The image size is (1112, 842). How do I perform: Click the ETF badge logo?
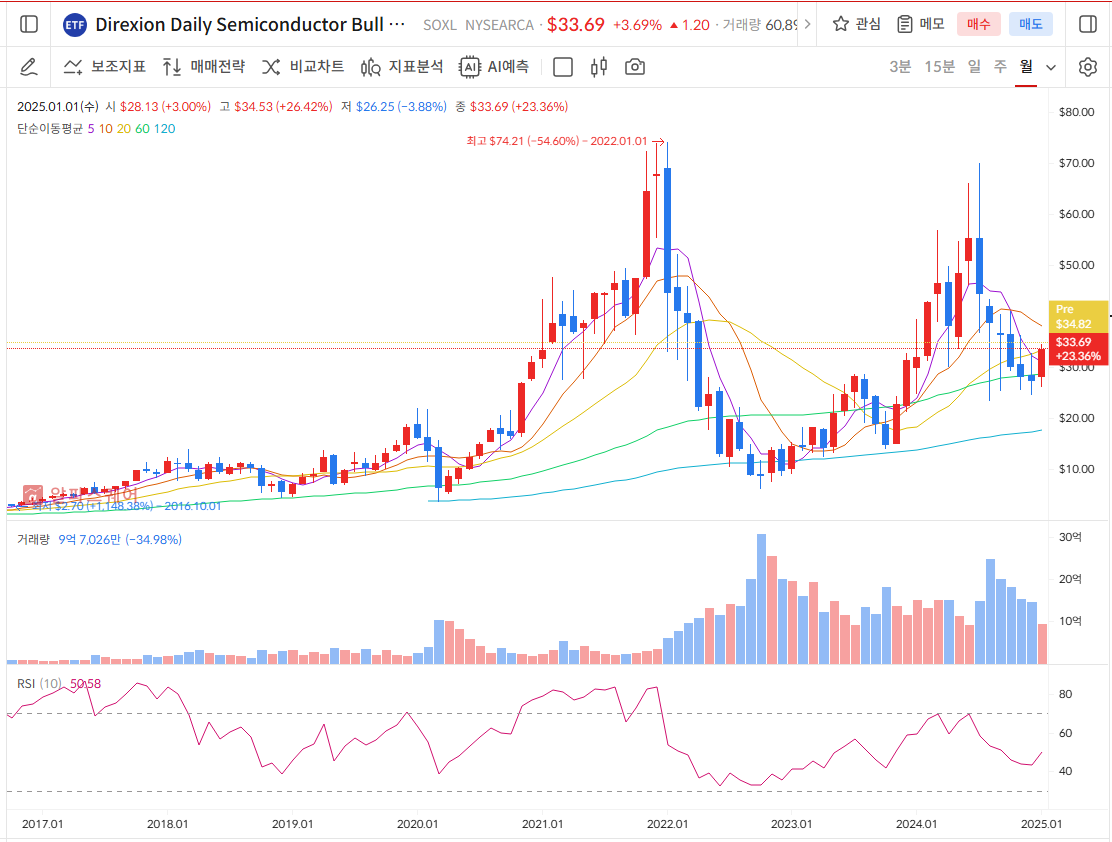click(74, 25)
